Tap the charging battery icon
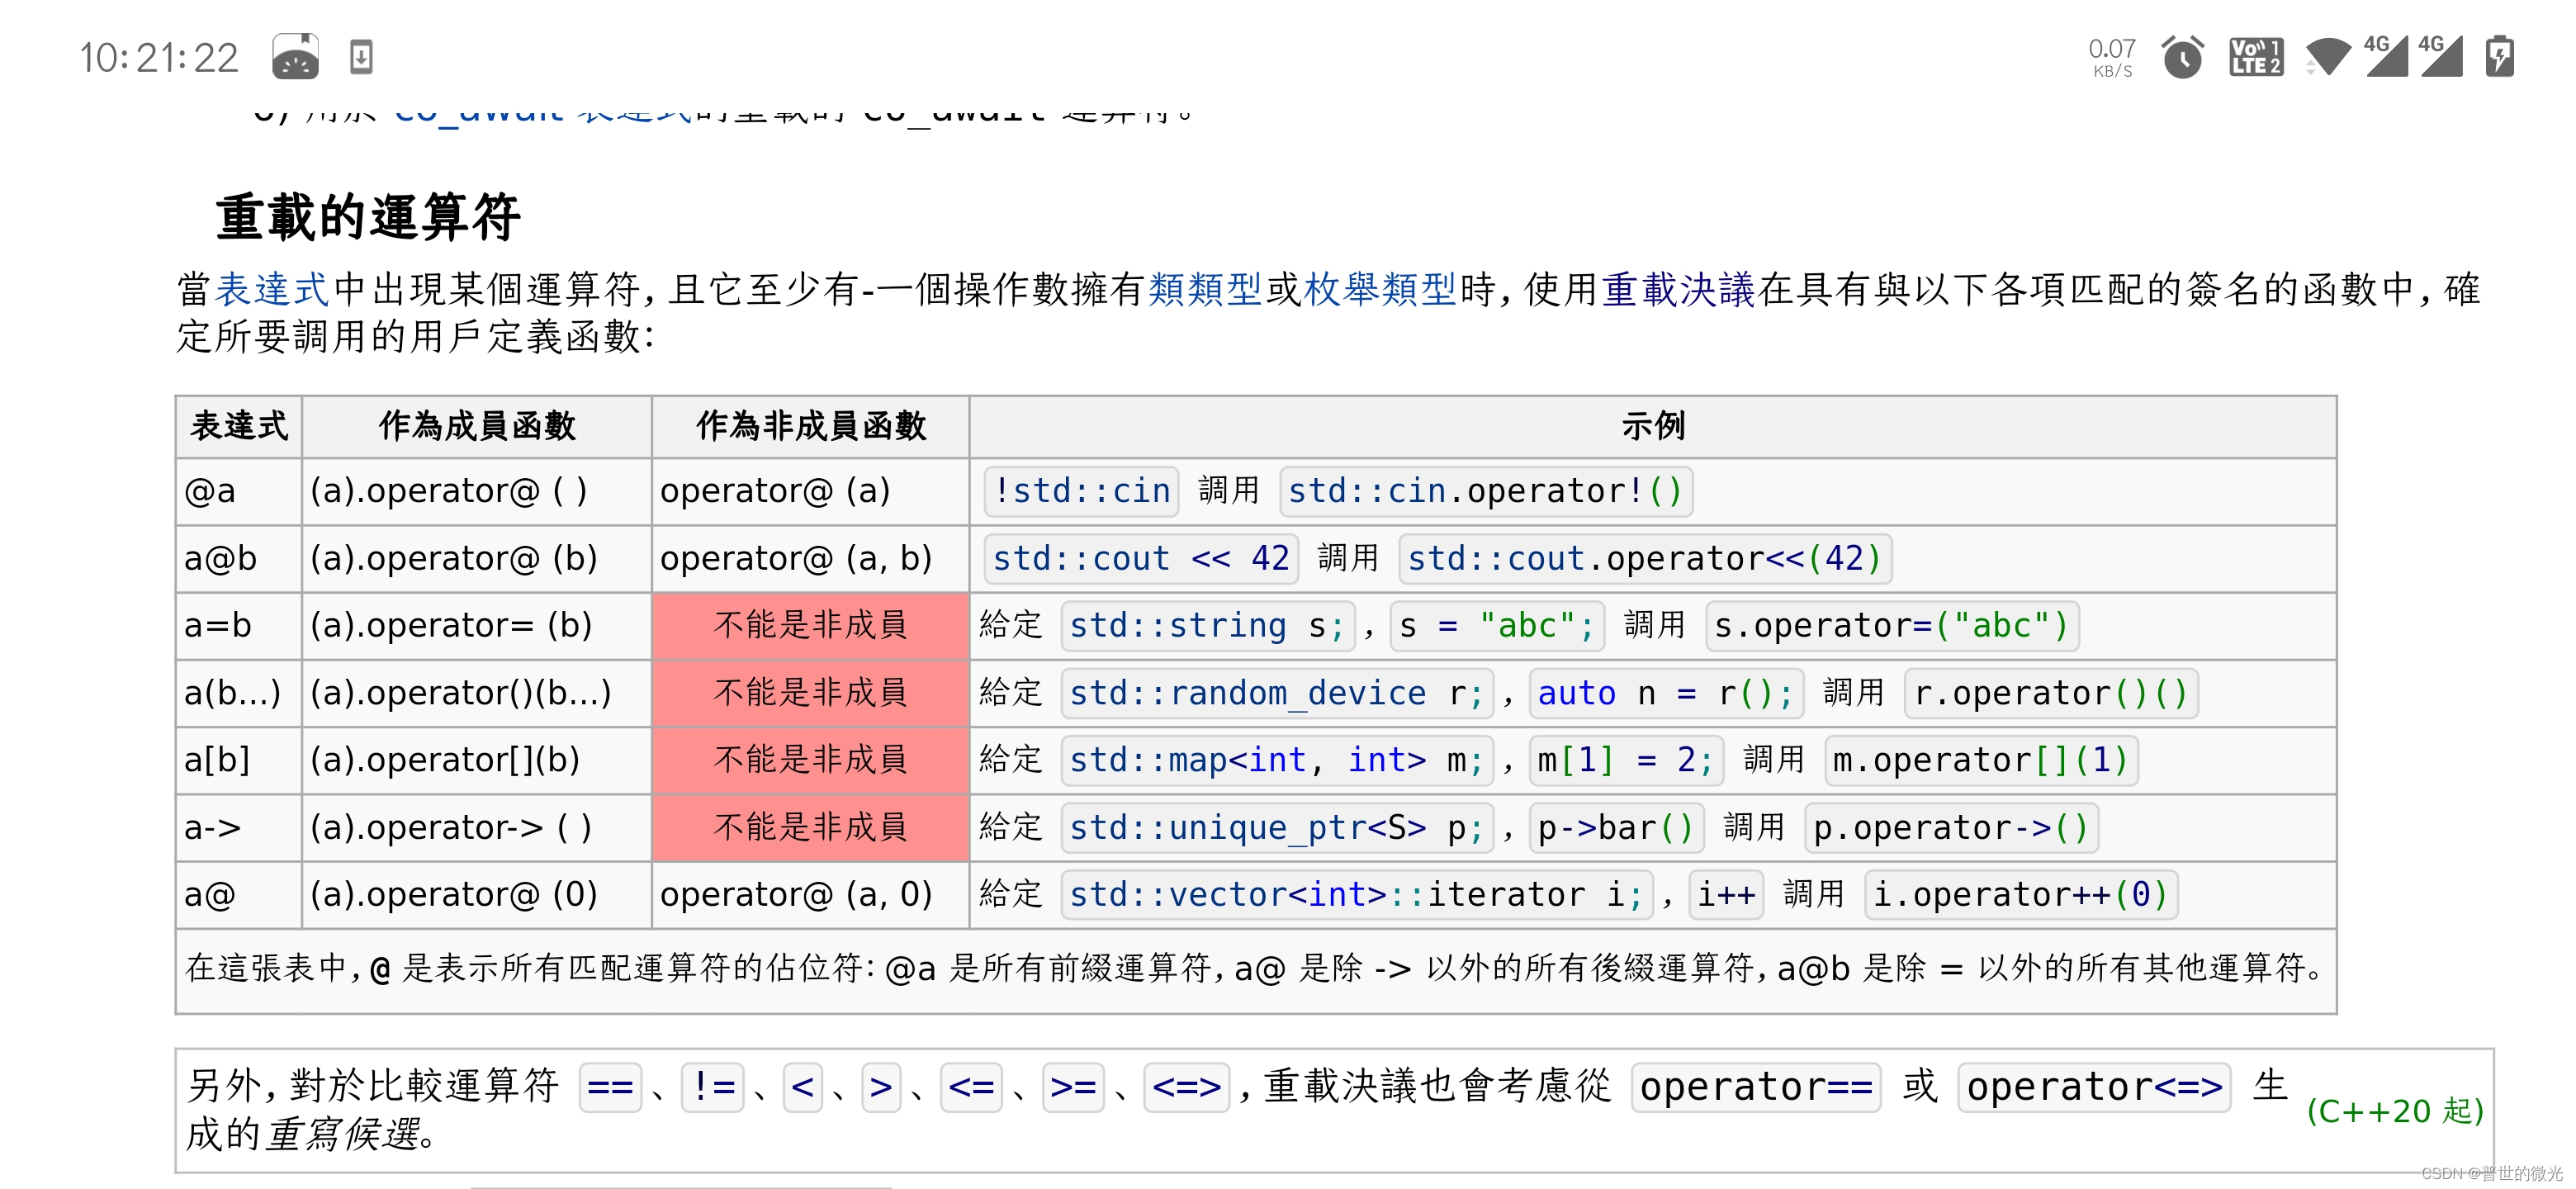 coord(2499,56)
